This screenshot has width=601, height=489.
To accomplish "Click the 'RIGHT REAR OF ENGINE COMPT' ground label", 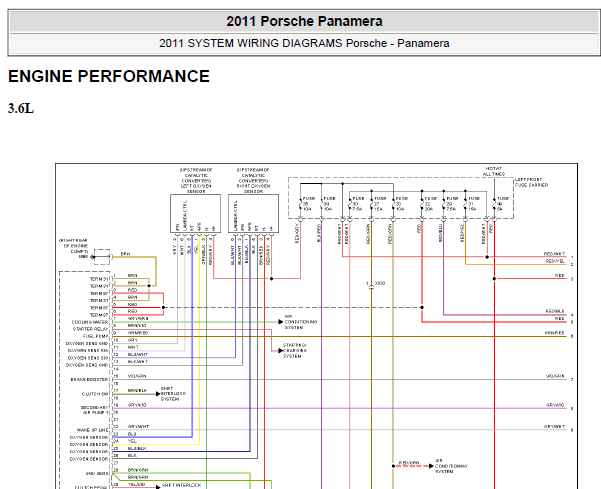I will tap(74, 248).
